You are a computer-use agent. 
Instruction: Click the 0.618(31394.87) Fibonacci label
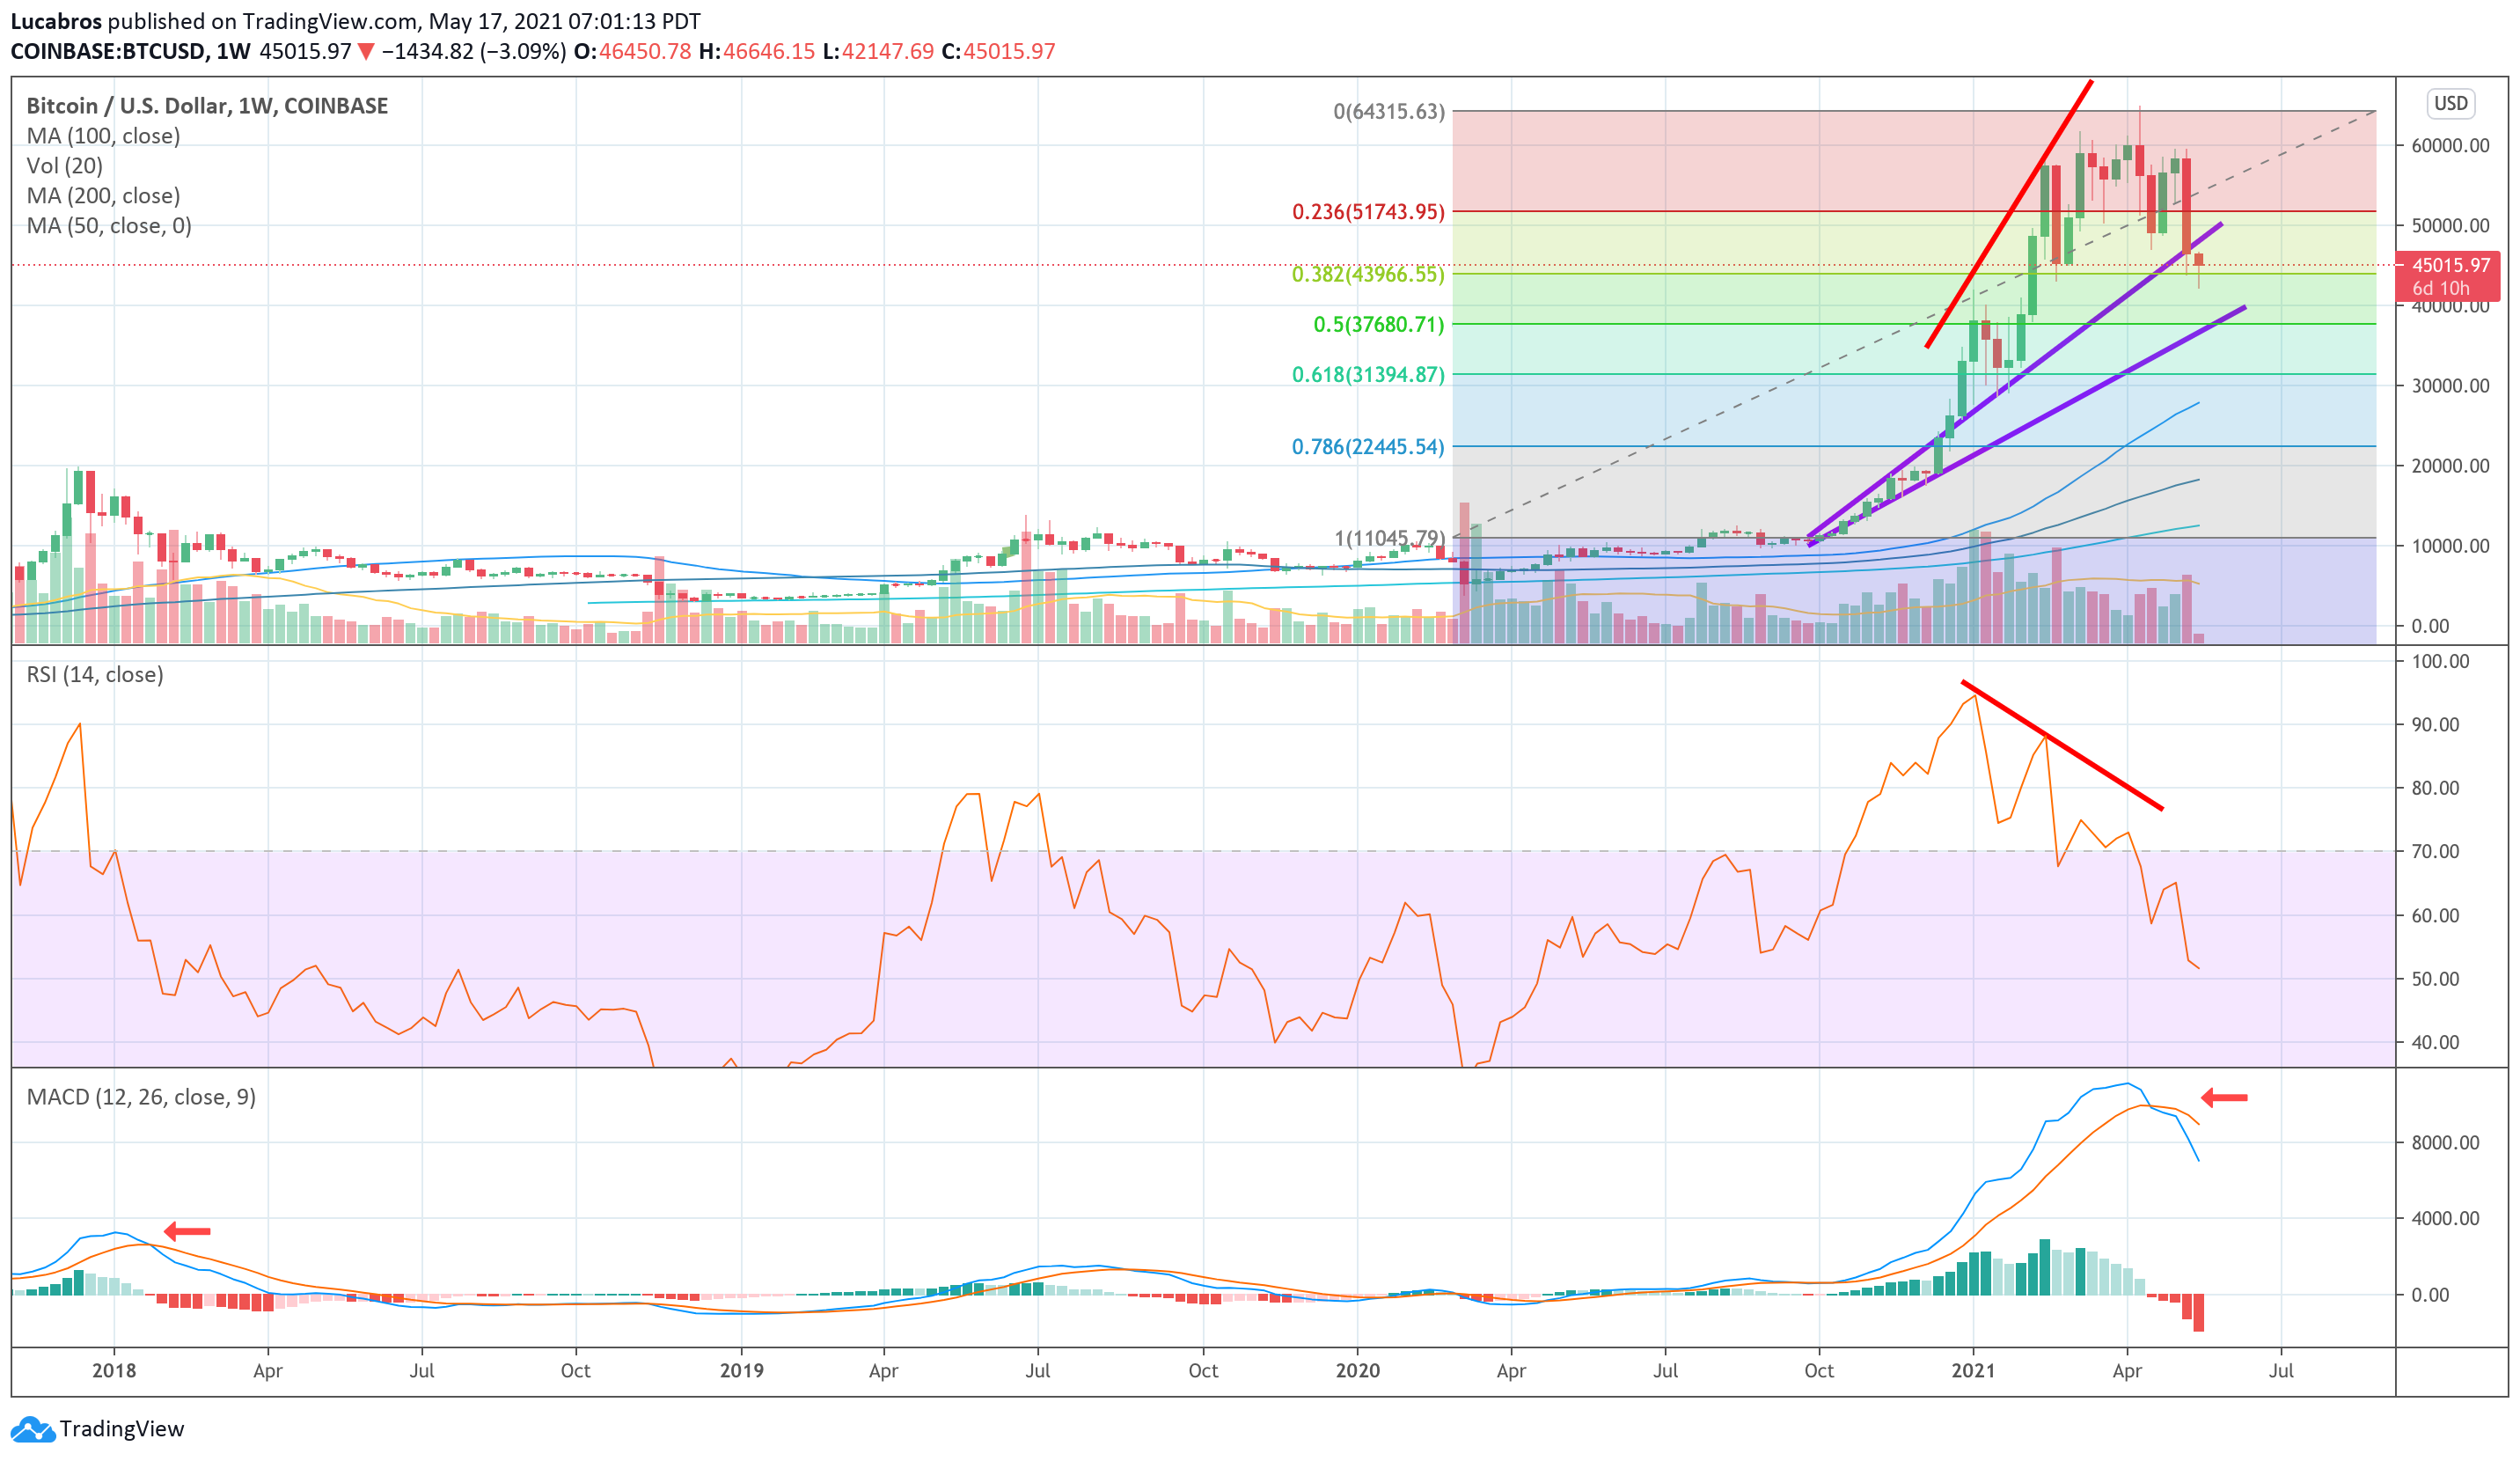point(1368,374)
